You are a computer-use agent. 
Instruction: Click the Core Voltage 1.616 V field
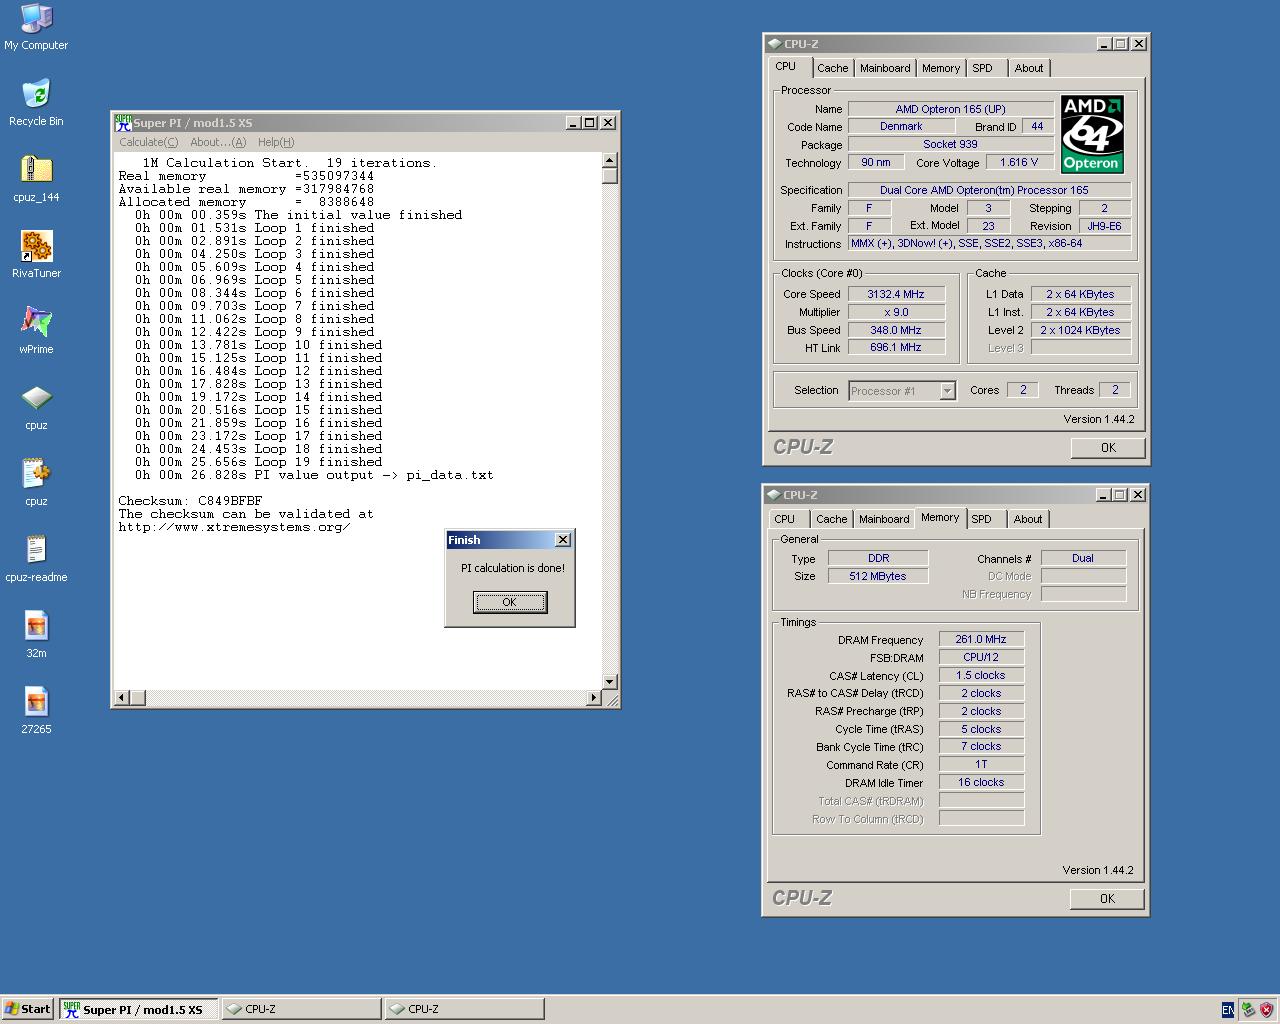click(x=1019, y=162)
